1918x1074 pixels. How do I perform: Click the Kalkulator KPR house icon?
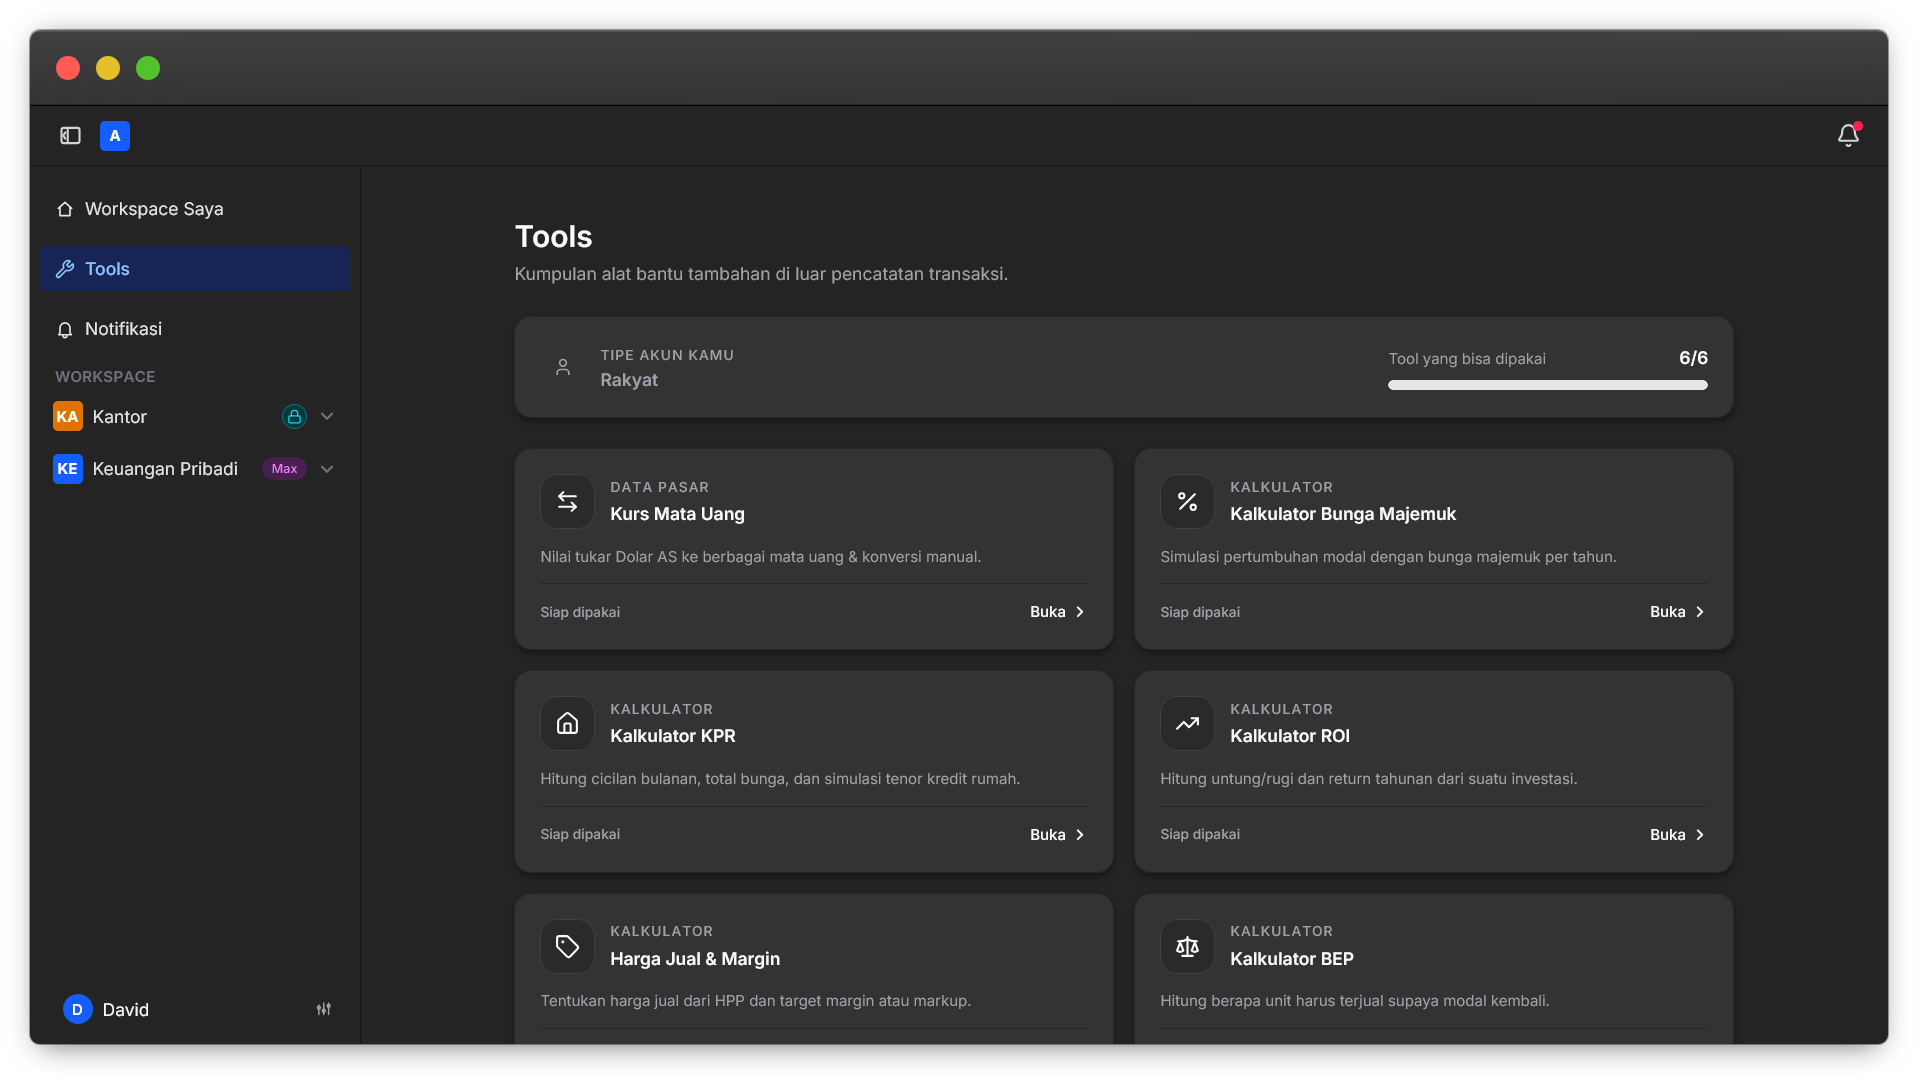pyautogui.click(x=567, y=723)
